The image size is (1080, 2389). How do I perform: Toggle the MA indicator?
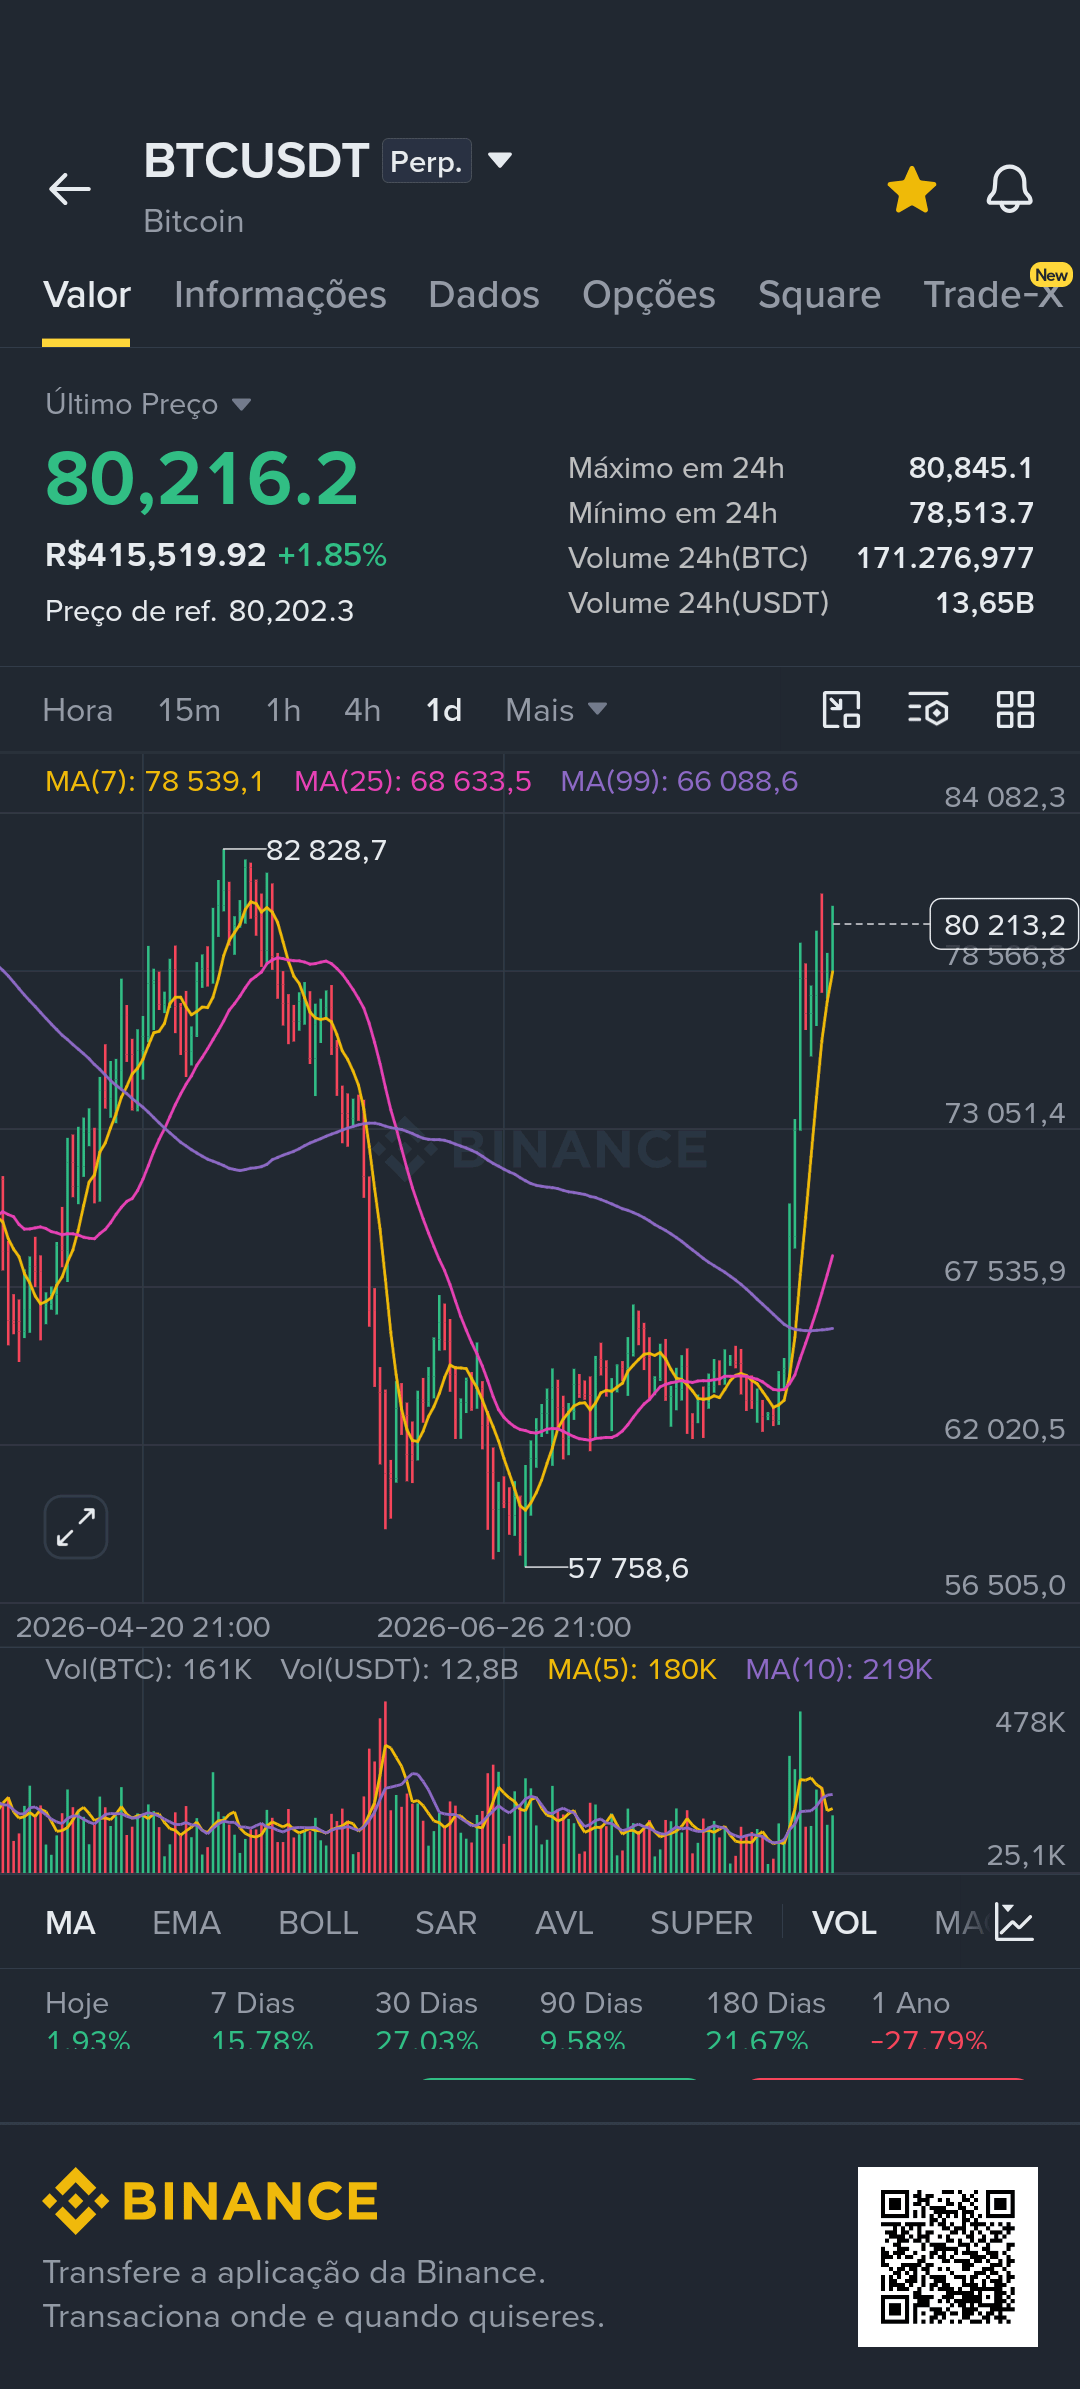[x=70, y=1923]
